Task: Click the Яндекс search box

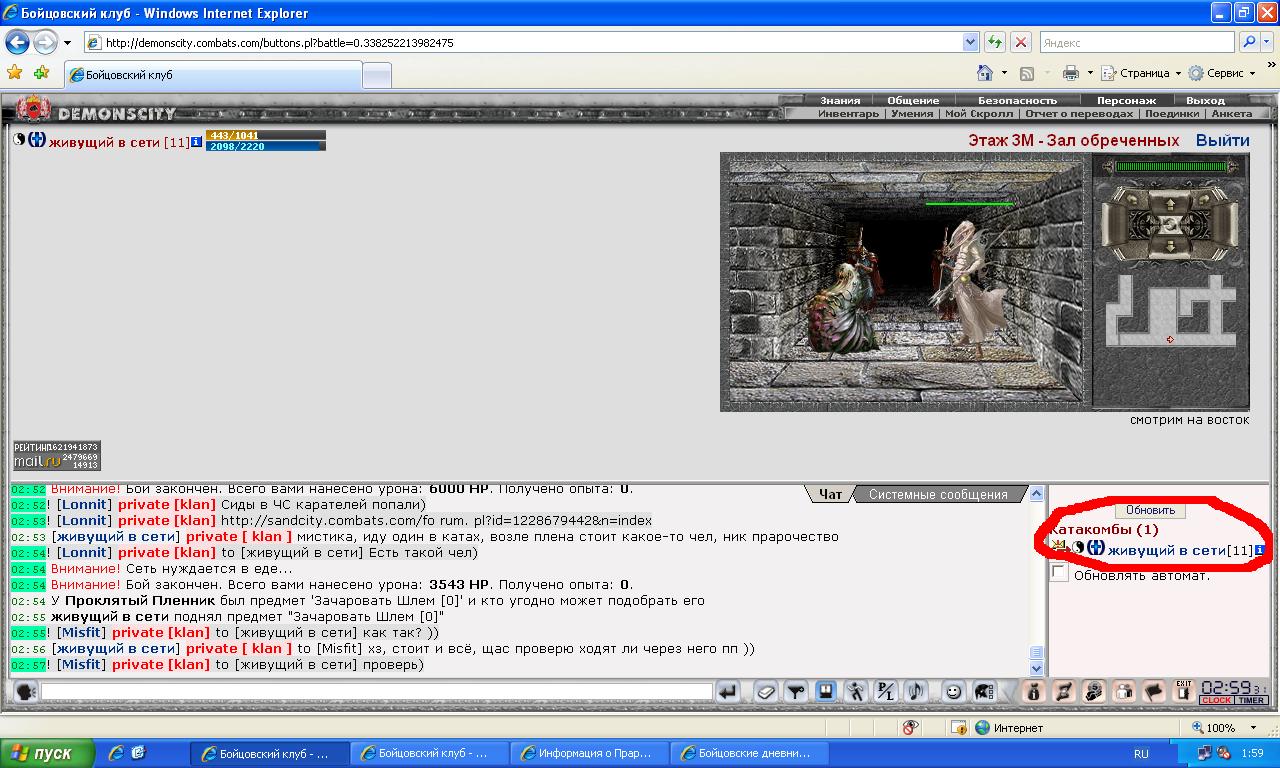Action: point(1137,43)
